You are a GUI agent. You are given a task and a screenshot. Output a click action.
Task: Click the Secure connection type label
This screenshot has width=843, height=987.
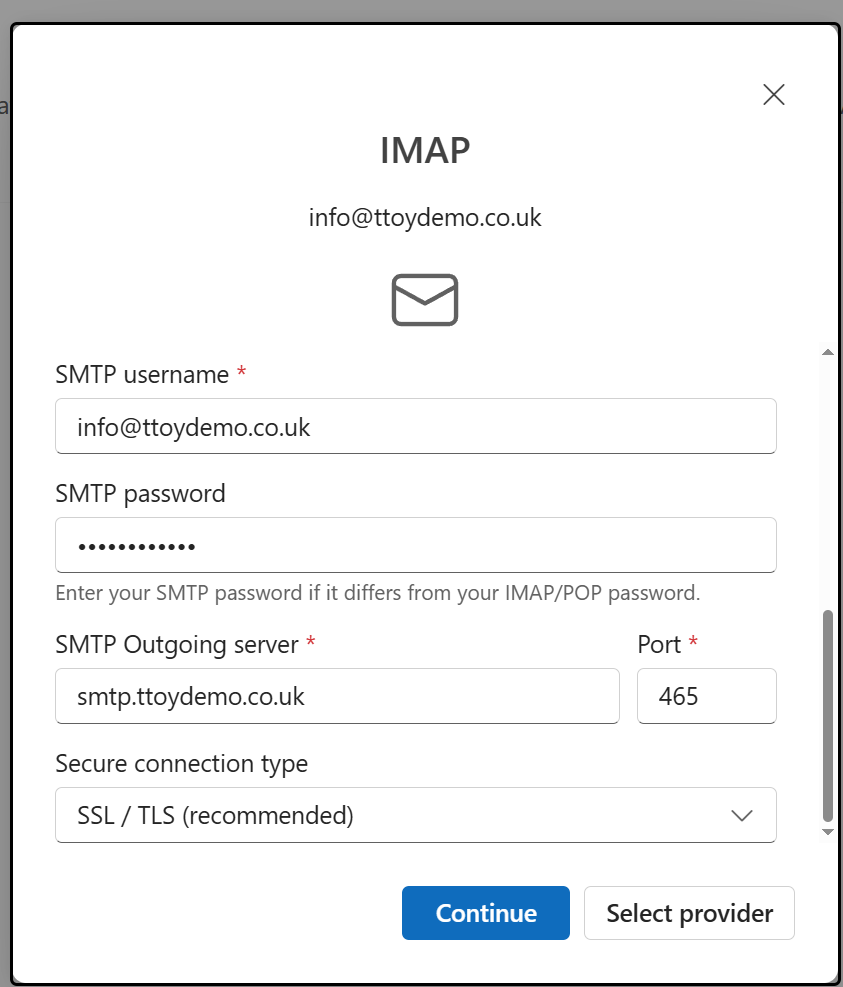pyautogui.click(x=182, y=764)
